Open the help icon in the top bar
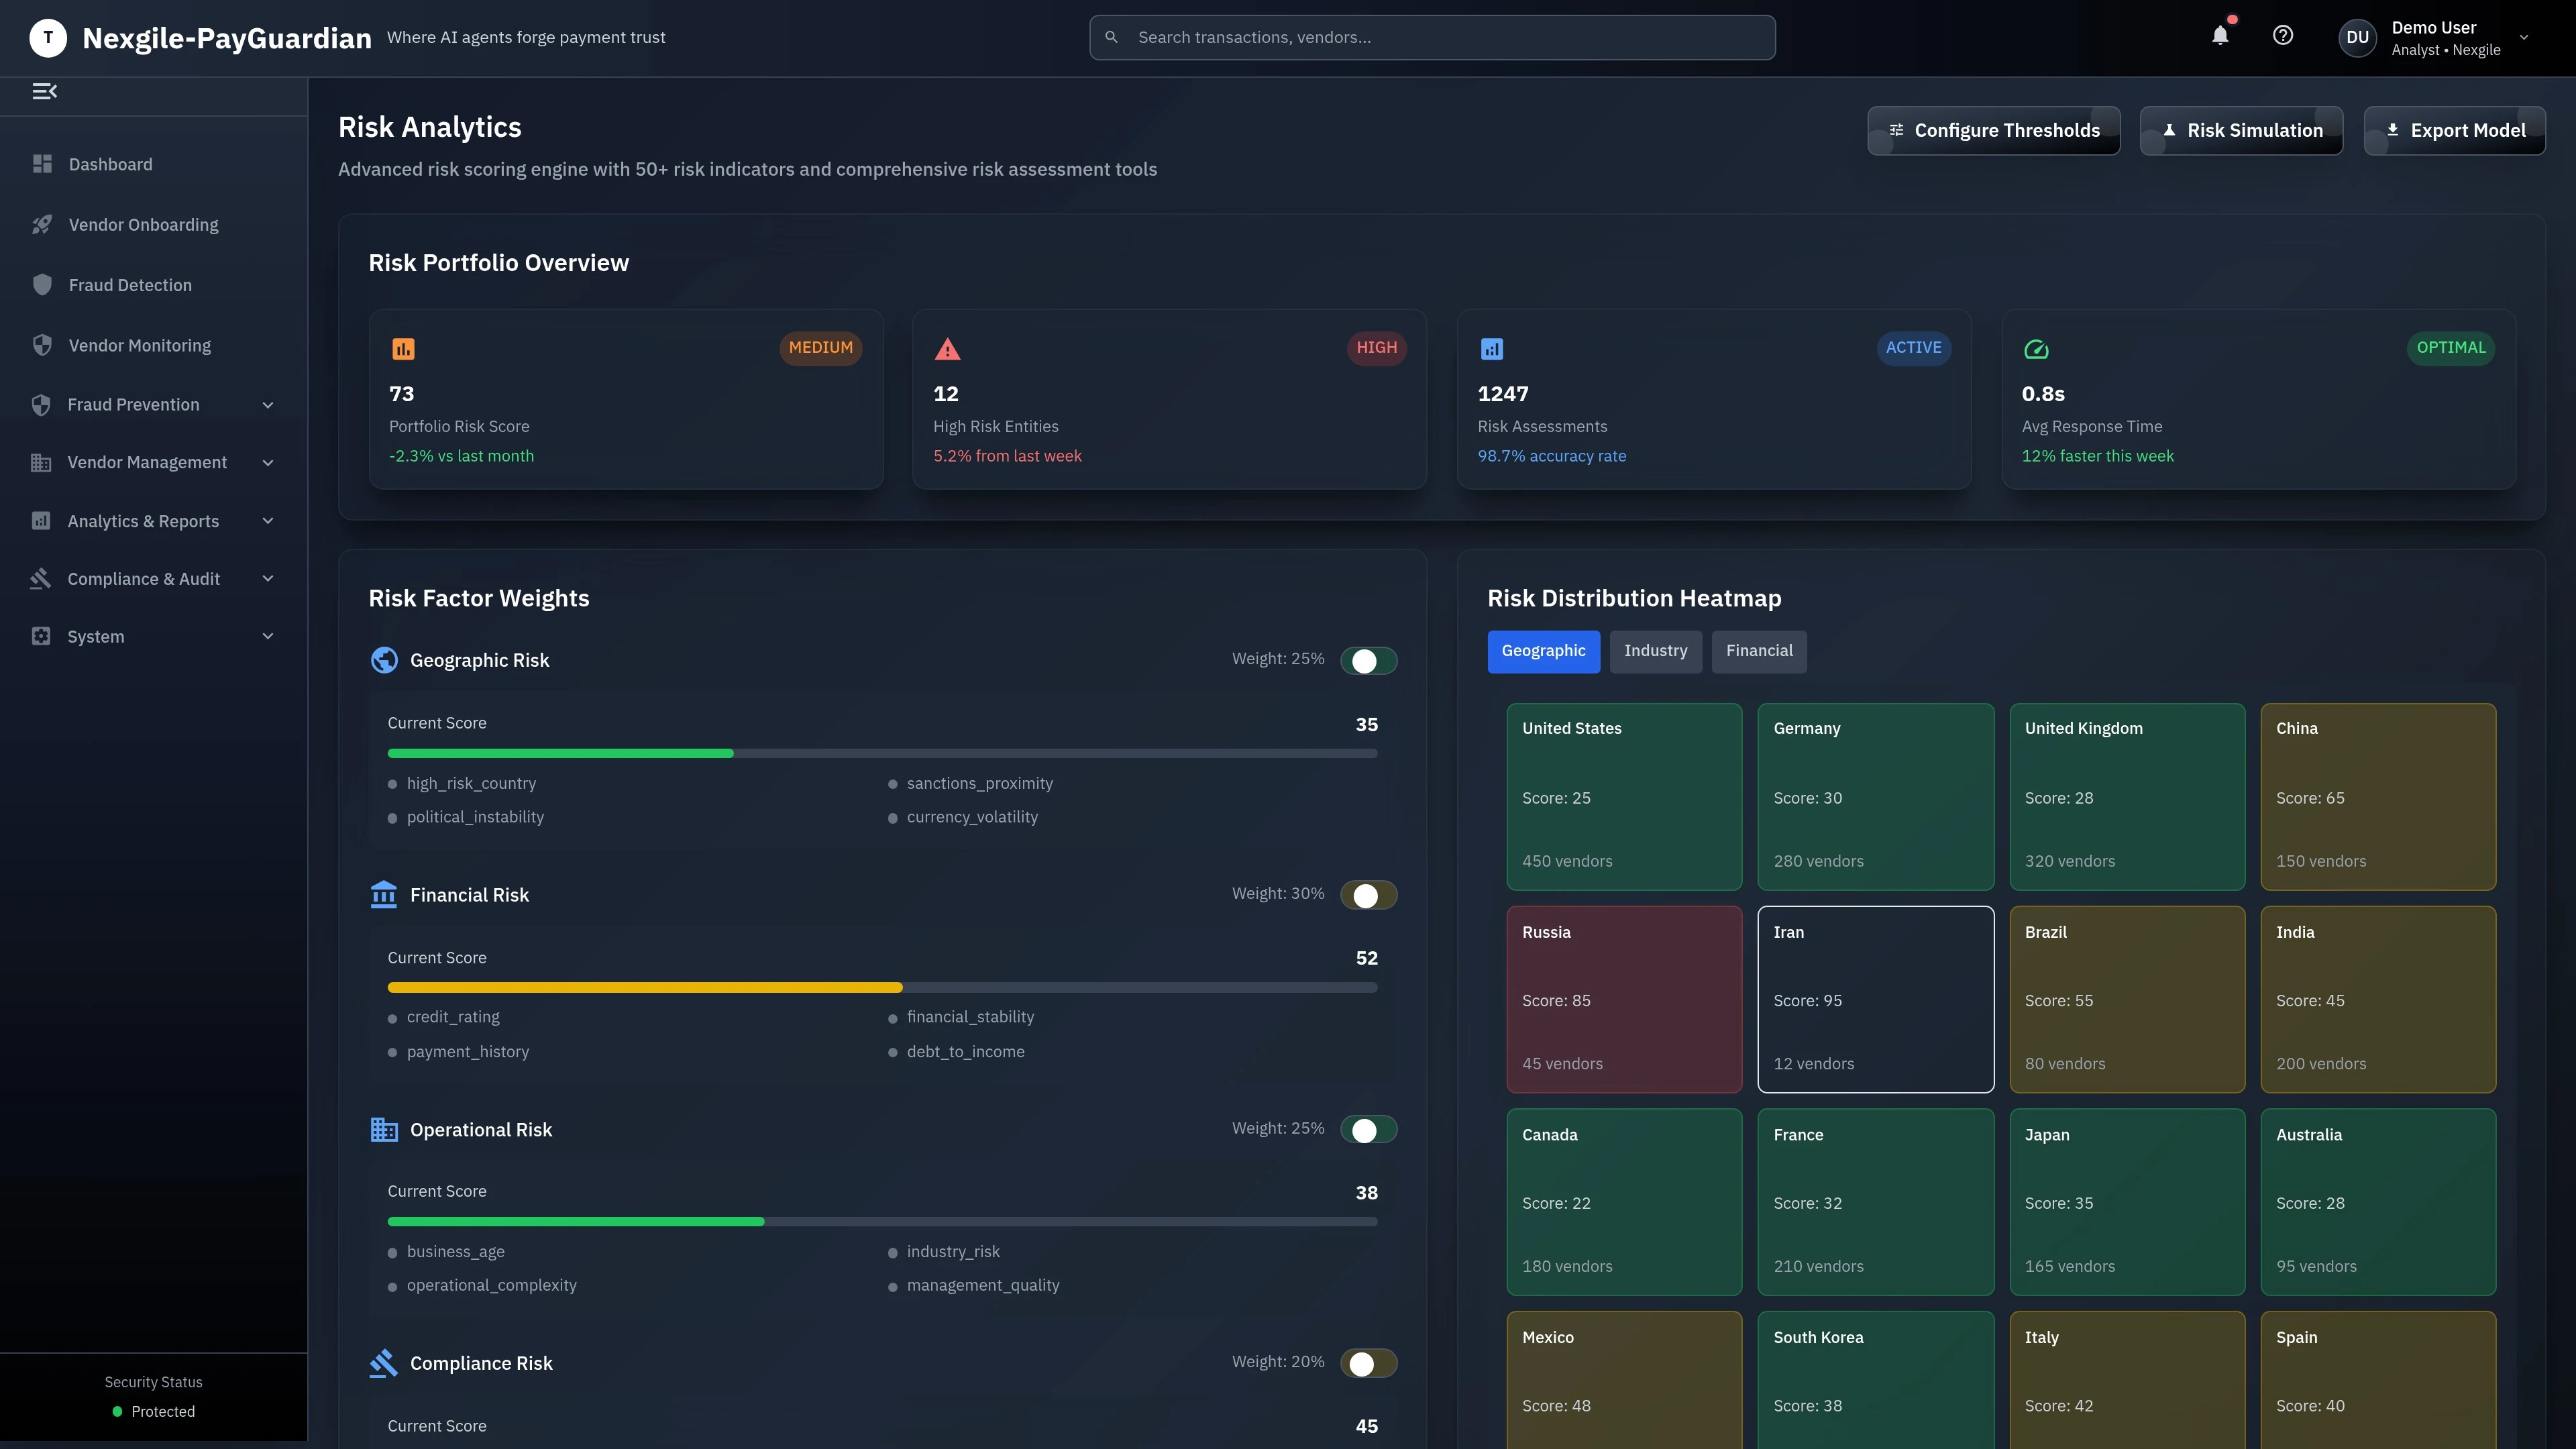2576x1449 pixels. [2283, 35]
